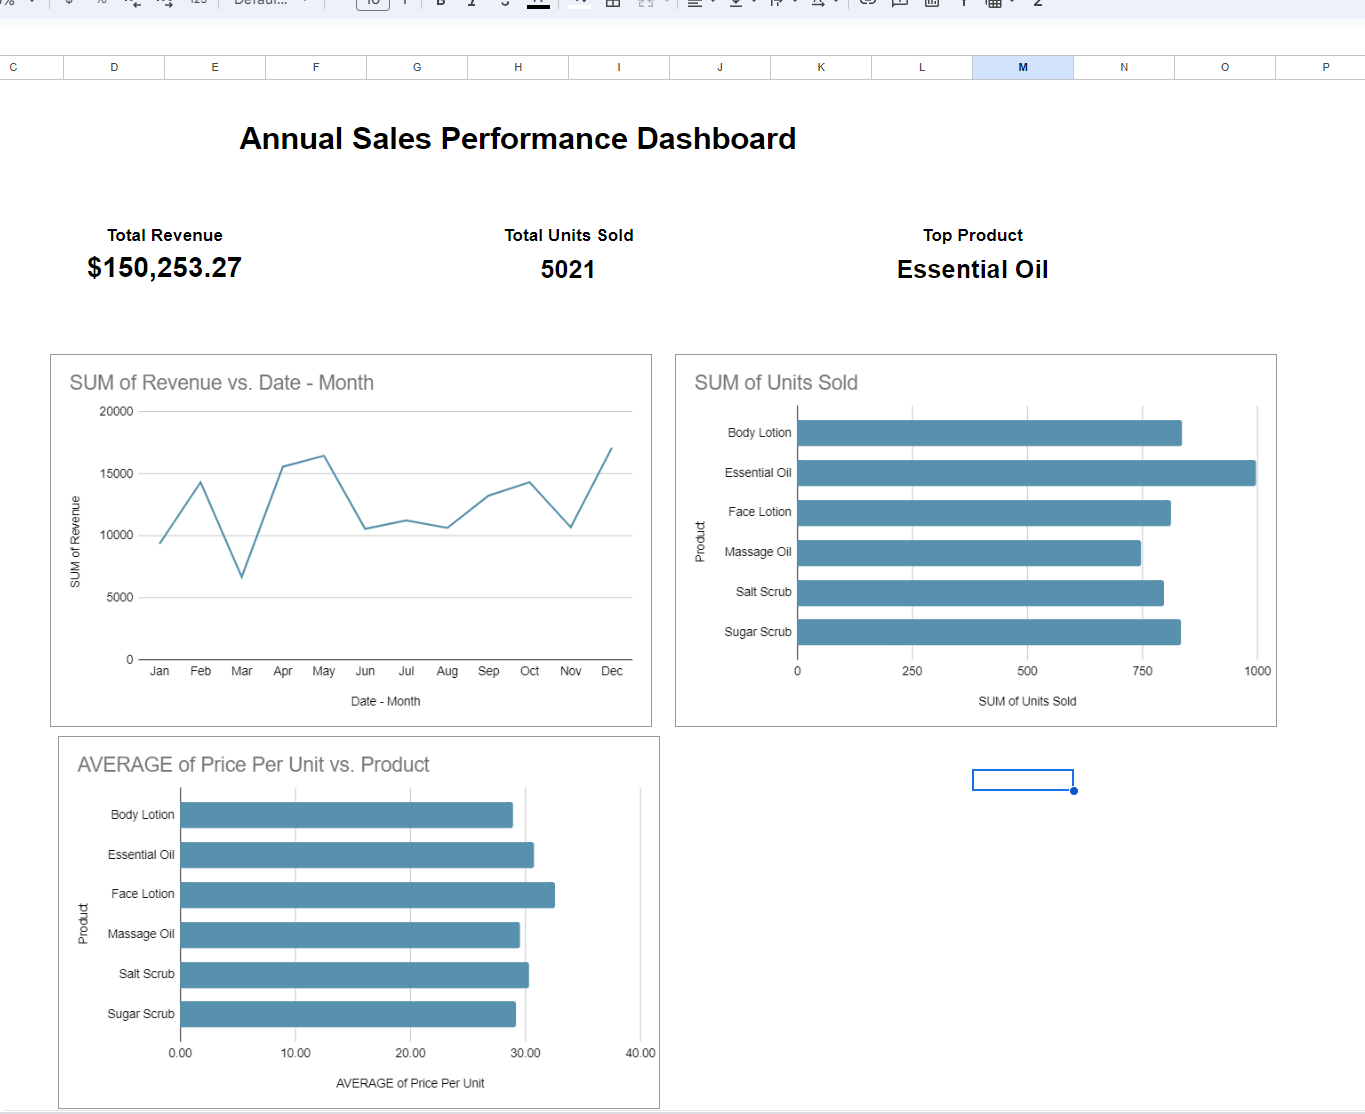Click the 'AVERAGE of Price Per Unit vs. Product' title
1365x1114 pixels.
tap(253, 765)
